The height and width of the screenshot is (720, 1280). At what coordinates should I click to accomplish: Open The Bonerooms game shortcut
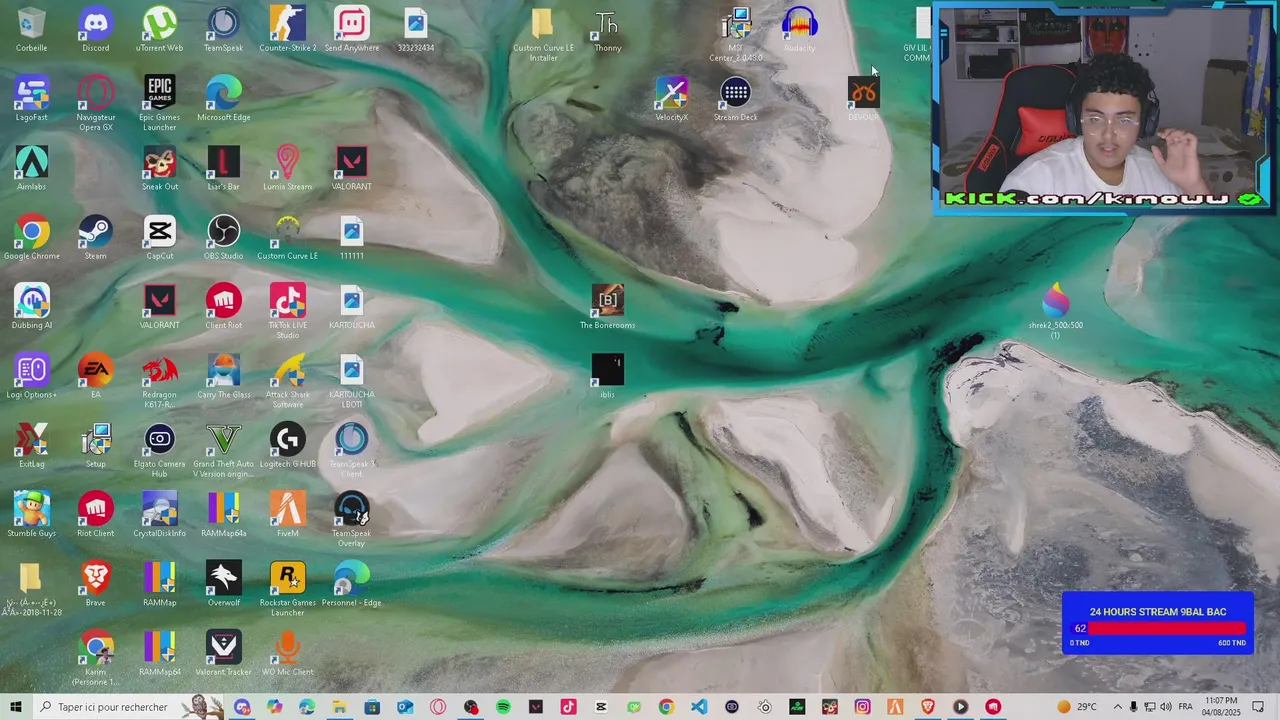(x=607, y=306)
